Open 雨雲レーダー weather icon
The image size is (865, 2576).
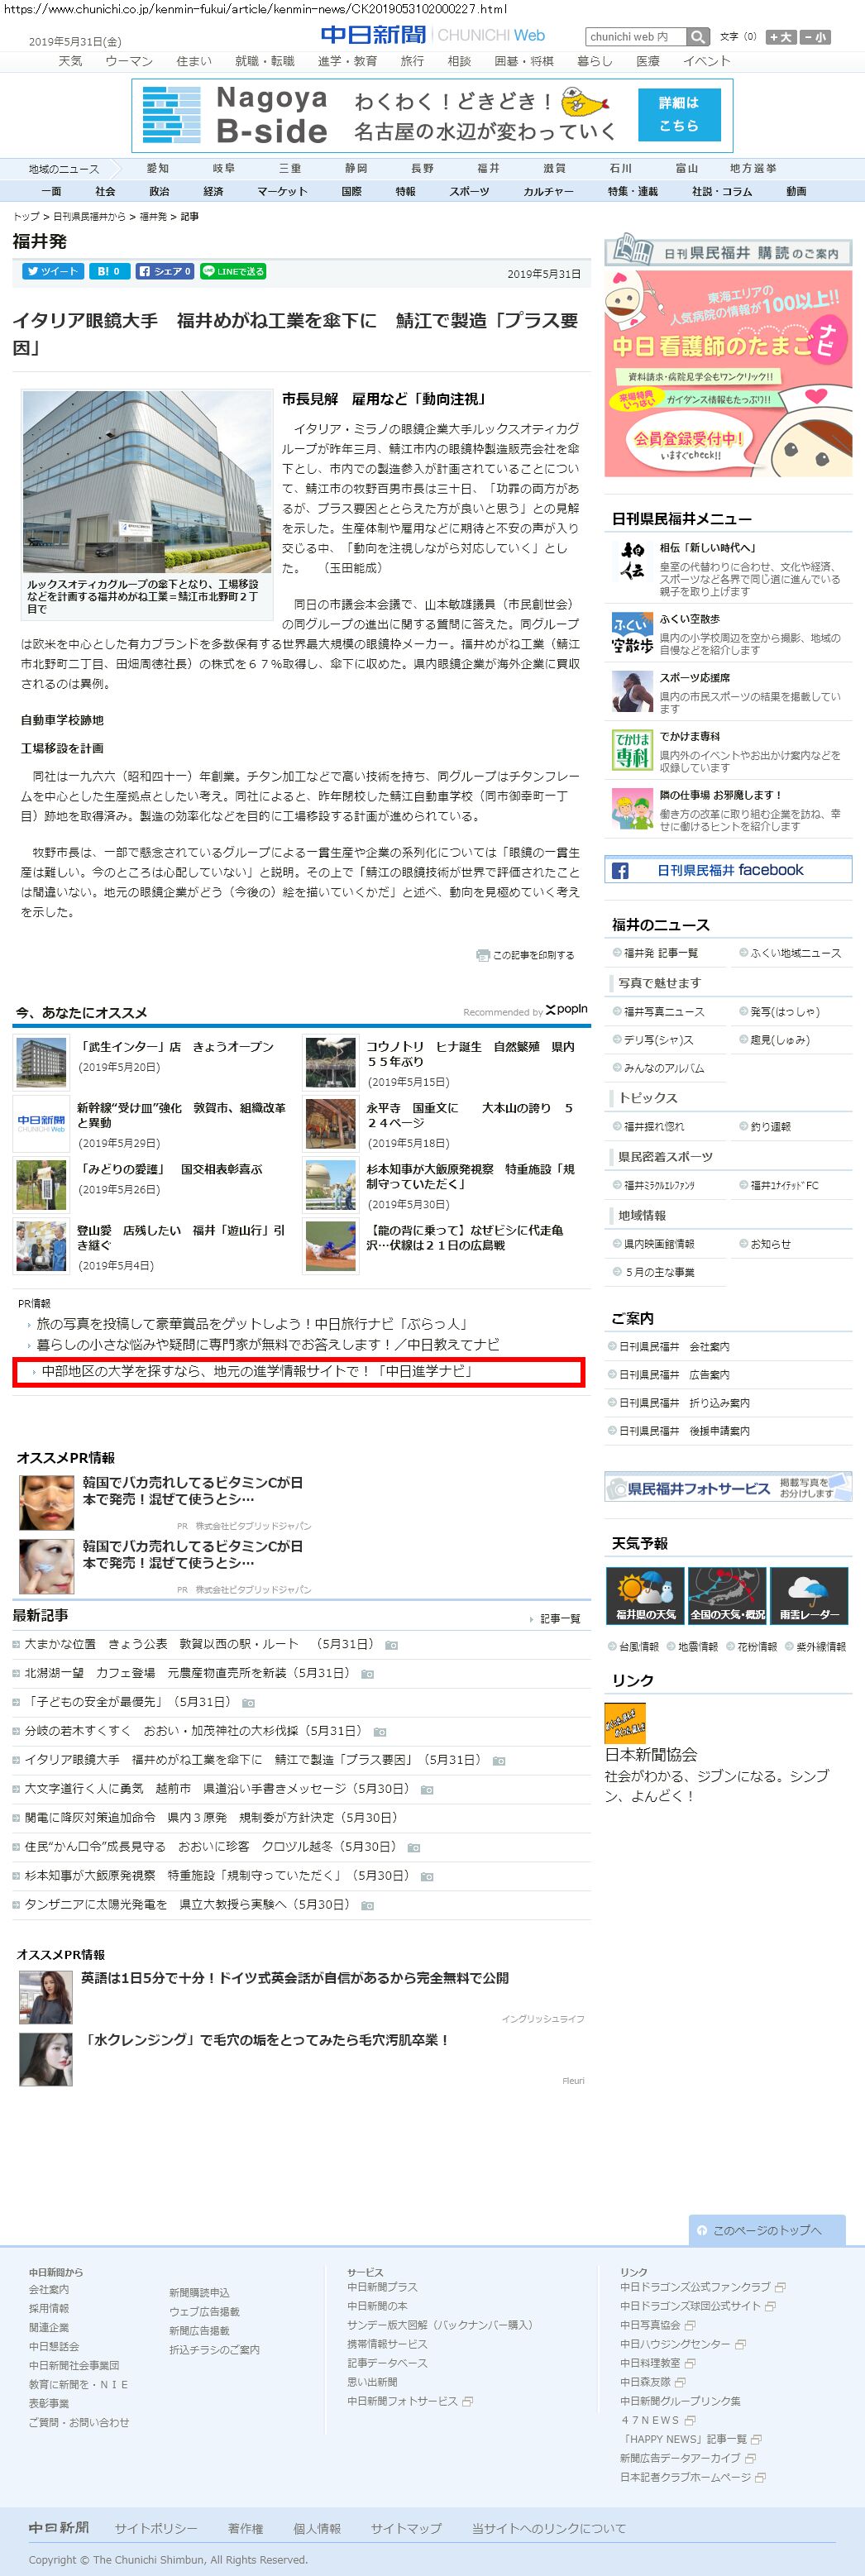[809, 1595]
